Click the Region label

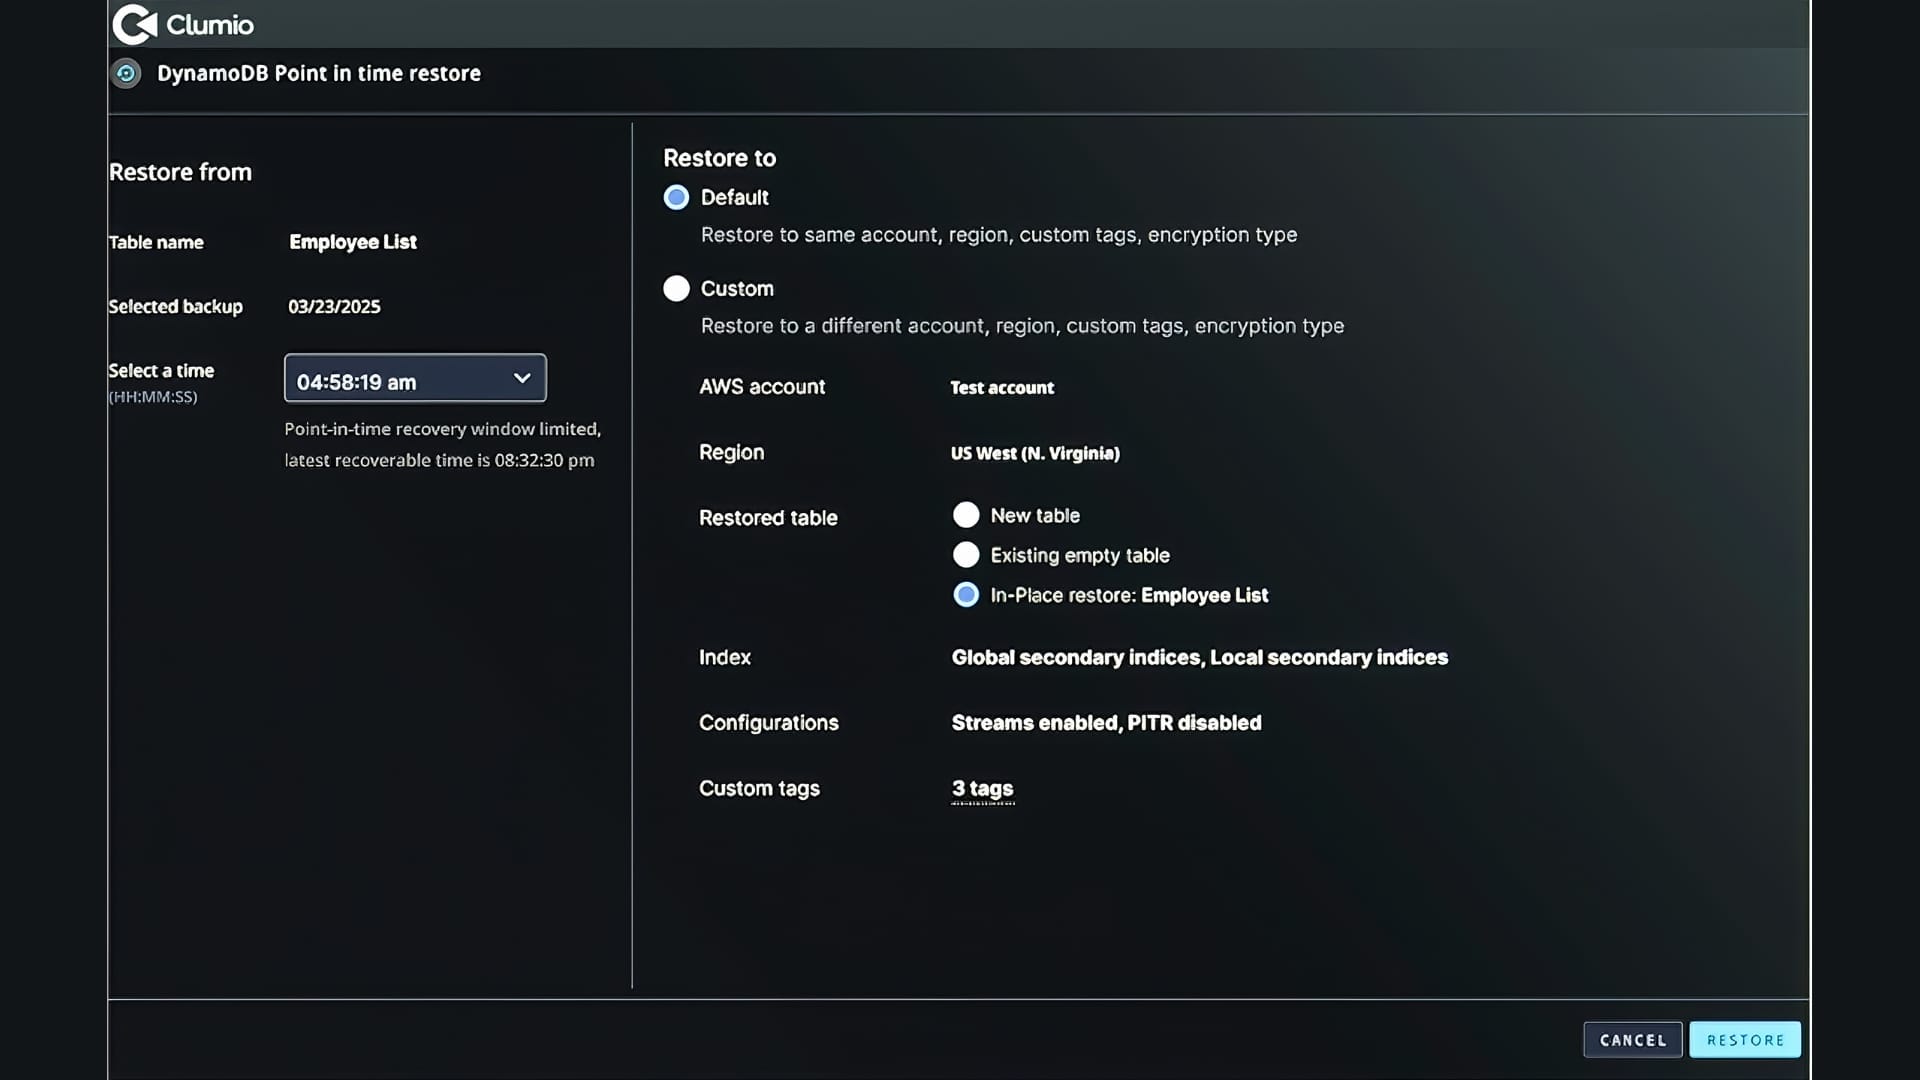point(731,452)
